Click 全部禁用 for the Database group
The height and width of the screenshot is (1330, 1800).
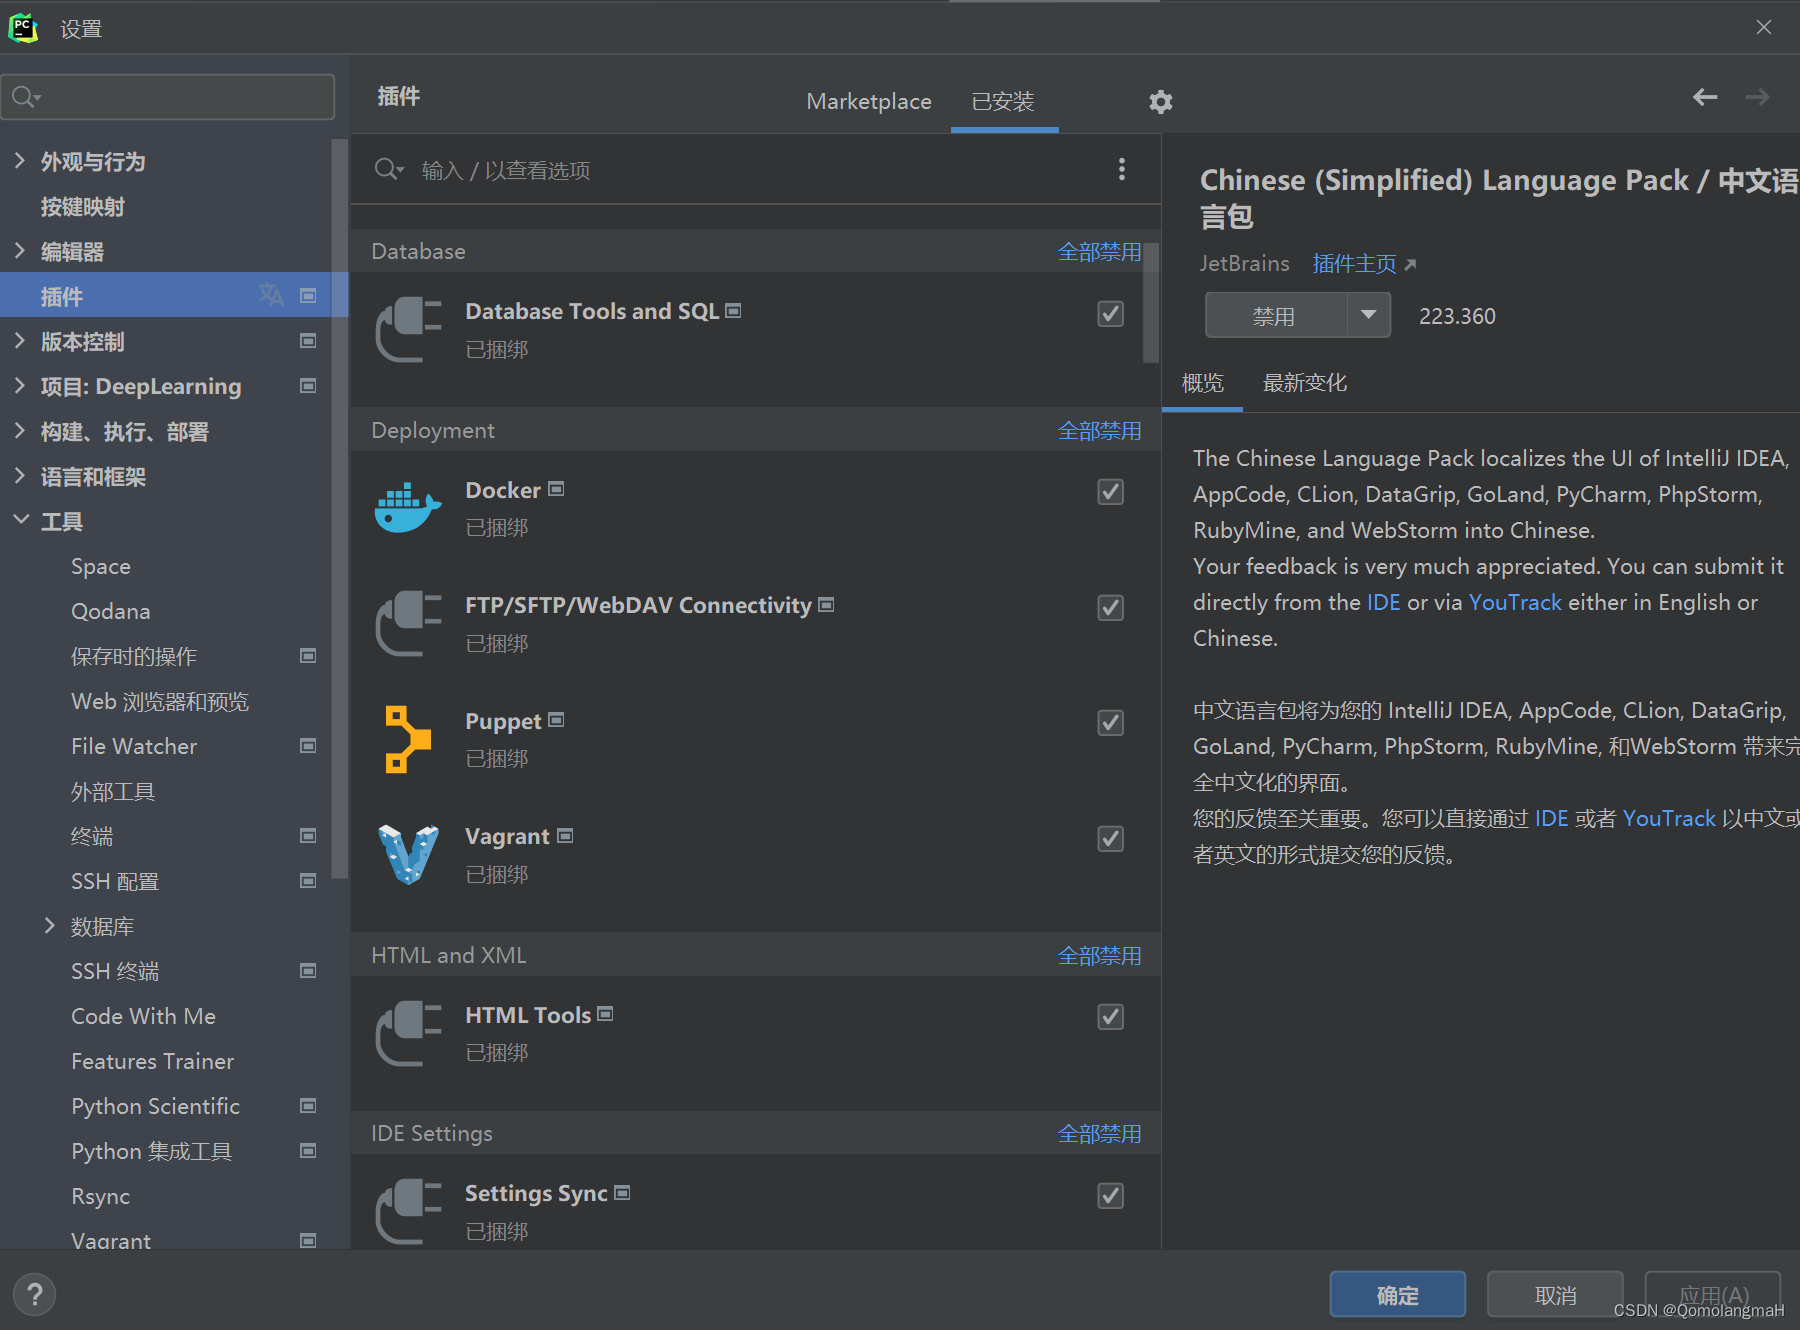[x=1099, y=252]
